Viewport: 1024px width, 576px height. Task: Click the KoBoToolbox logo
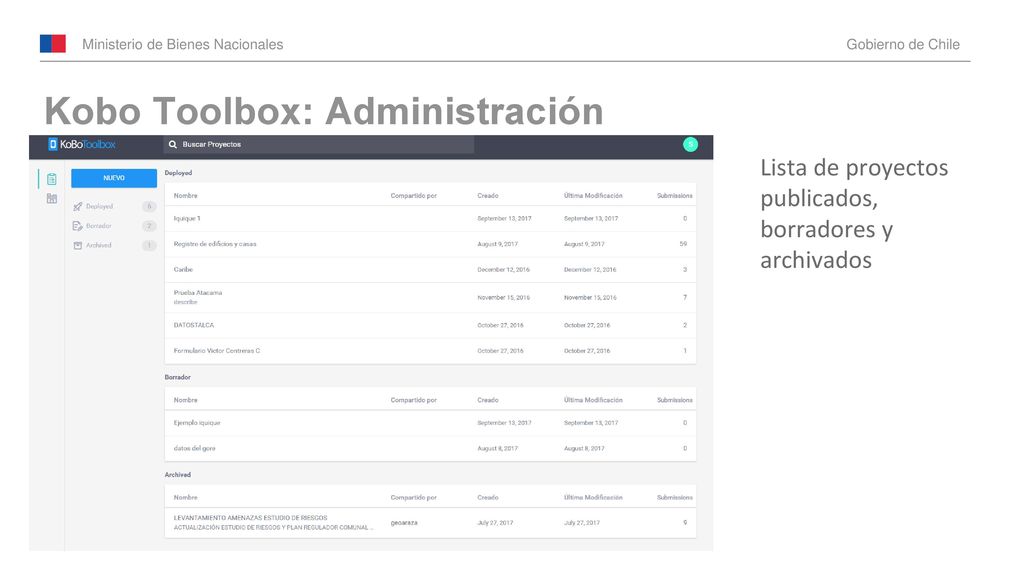(82, 144)
